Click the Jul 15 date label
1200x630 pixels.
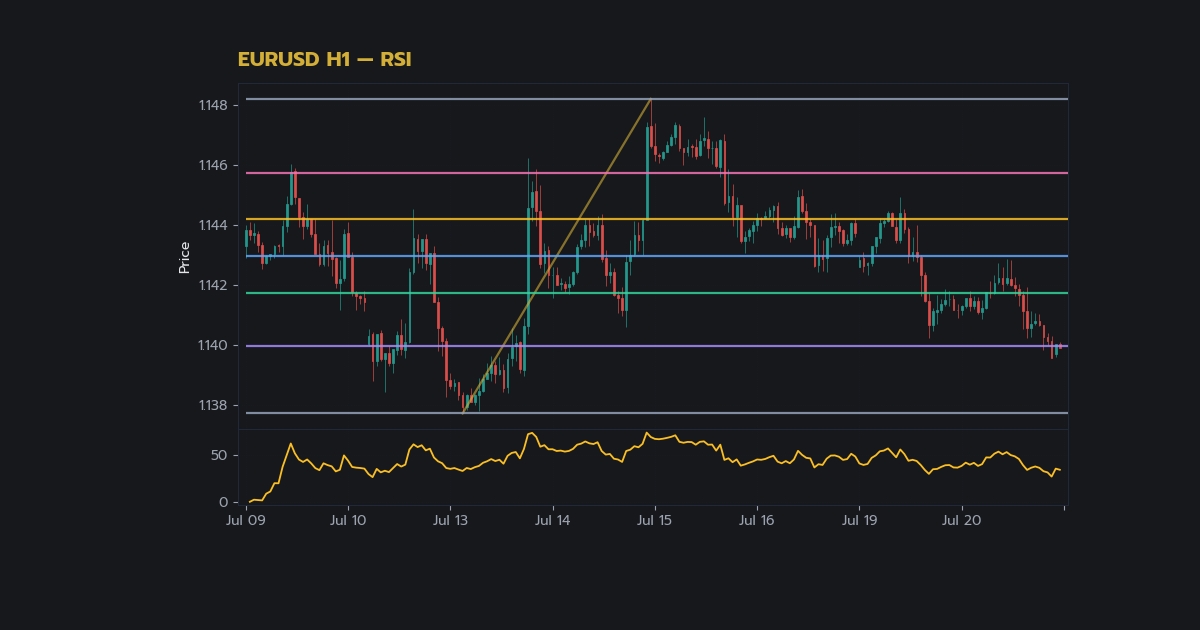[x=654, y=520]
